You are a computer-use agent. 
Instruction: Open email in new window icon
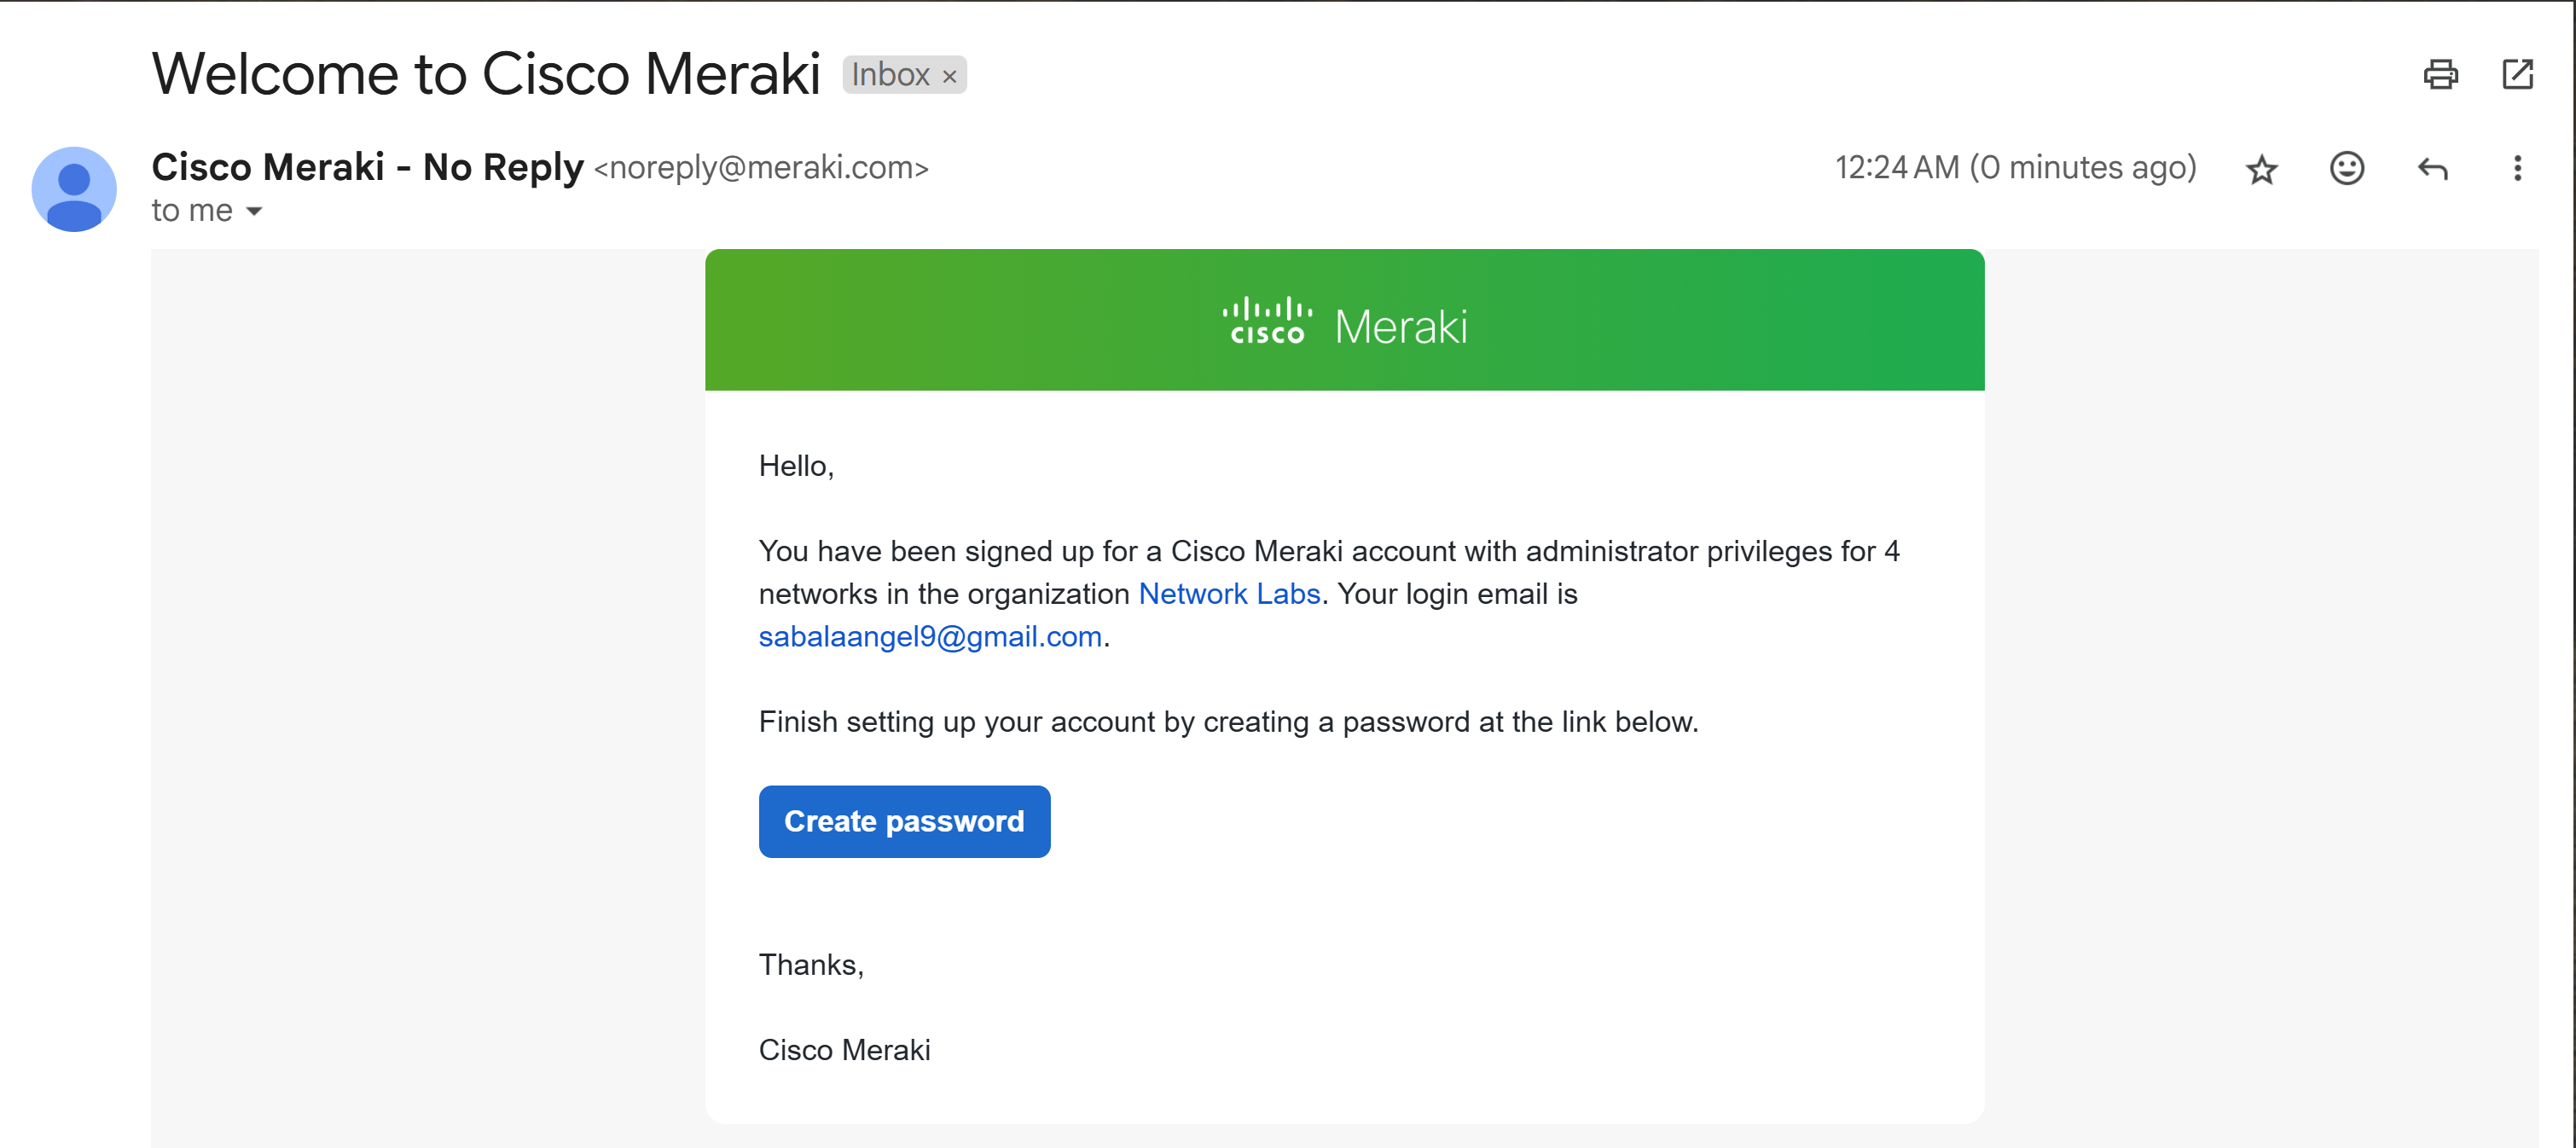(x=2517, y=74)
